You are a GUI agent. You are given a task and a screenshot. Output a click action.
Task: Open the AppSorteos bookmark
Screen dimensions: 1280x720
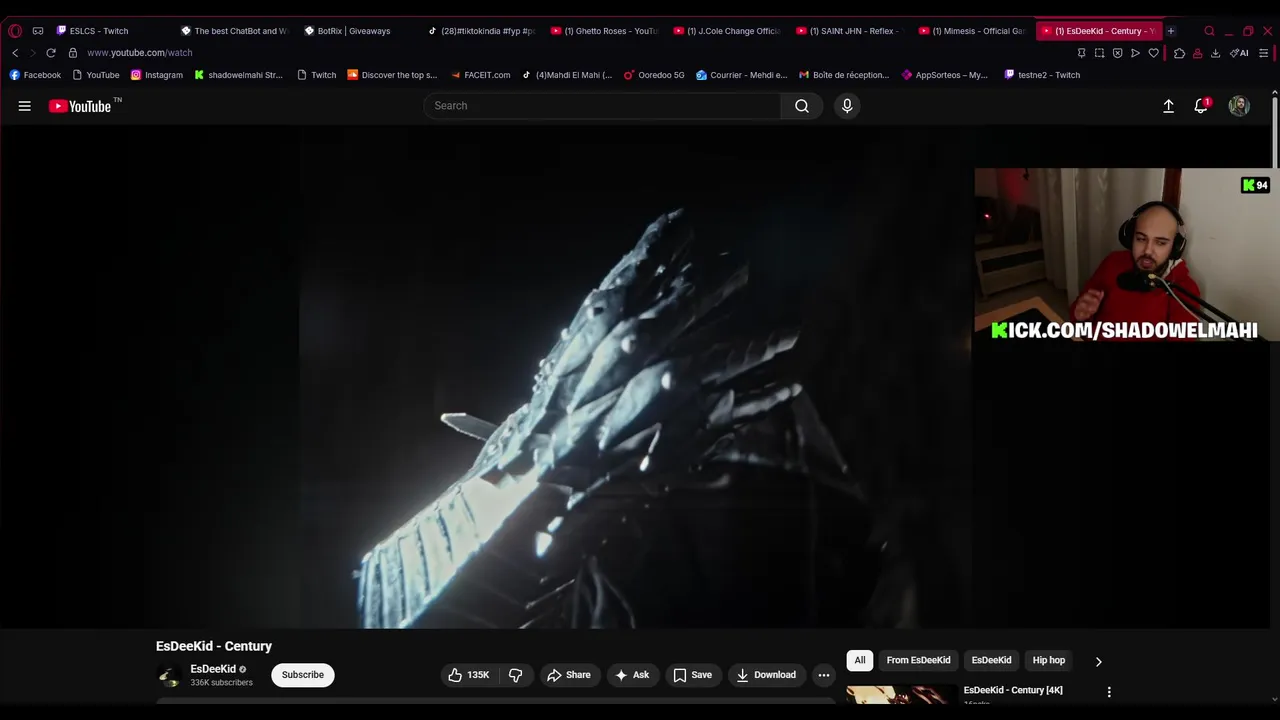click(x=945, y=75)
